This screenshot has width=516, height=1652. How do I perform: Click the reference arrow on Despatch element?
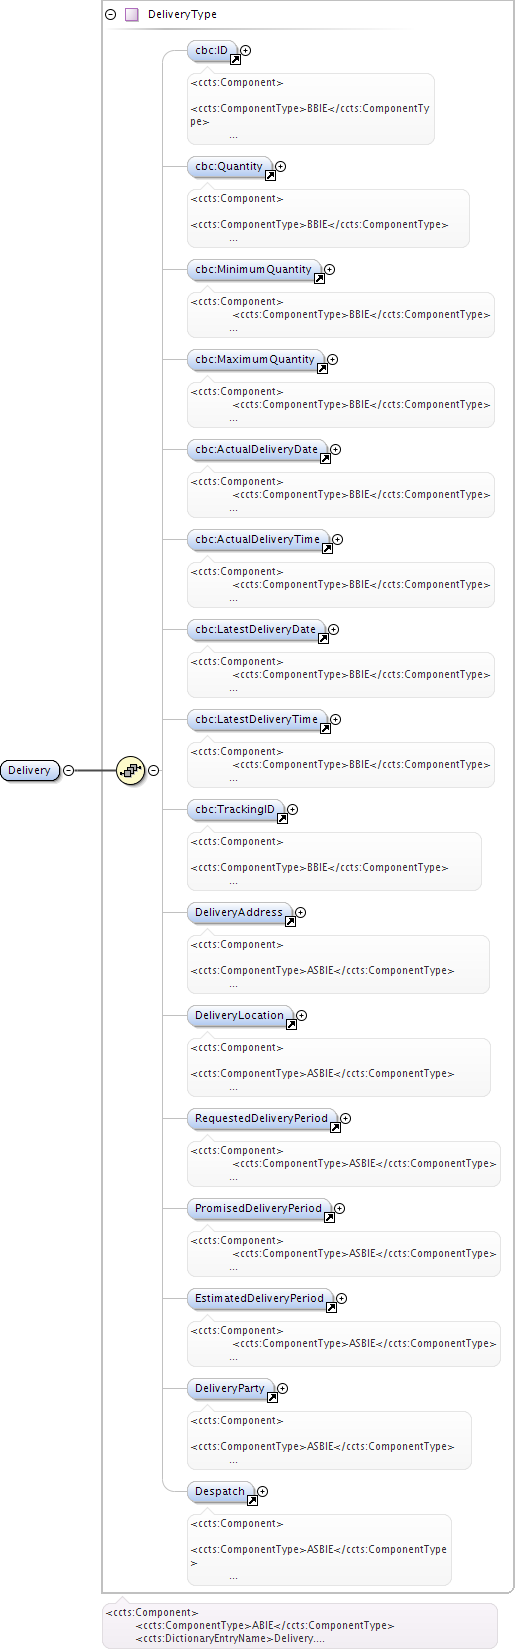252,1500
